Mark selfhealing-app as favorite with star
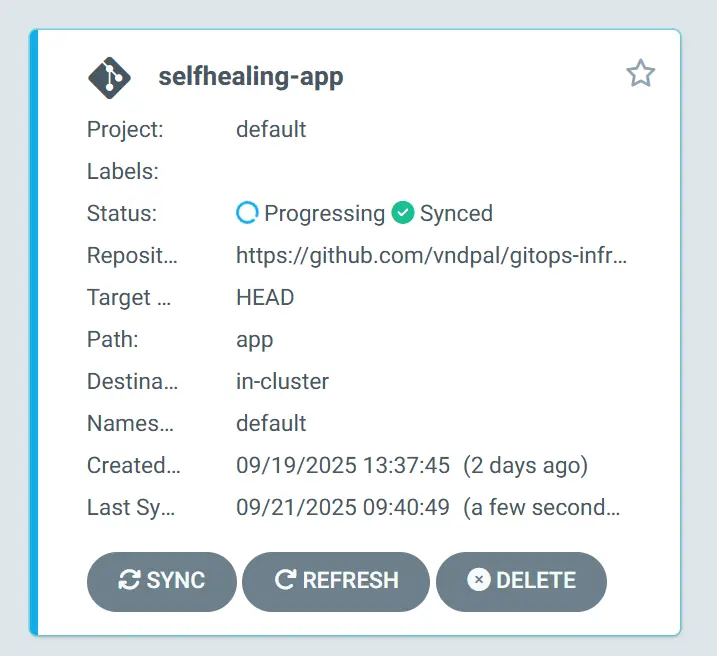 pos(640,73)
